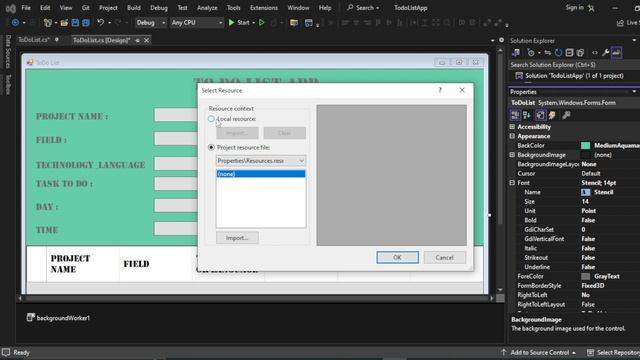The height and width of the screenshot is (360, 640).
Task: Click the Property Pages wrench icon in Properties
Action: coord(566,115)
